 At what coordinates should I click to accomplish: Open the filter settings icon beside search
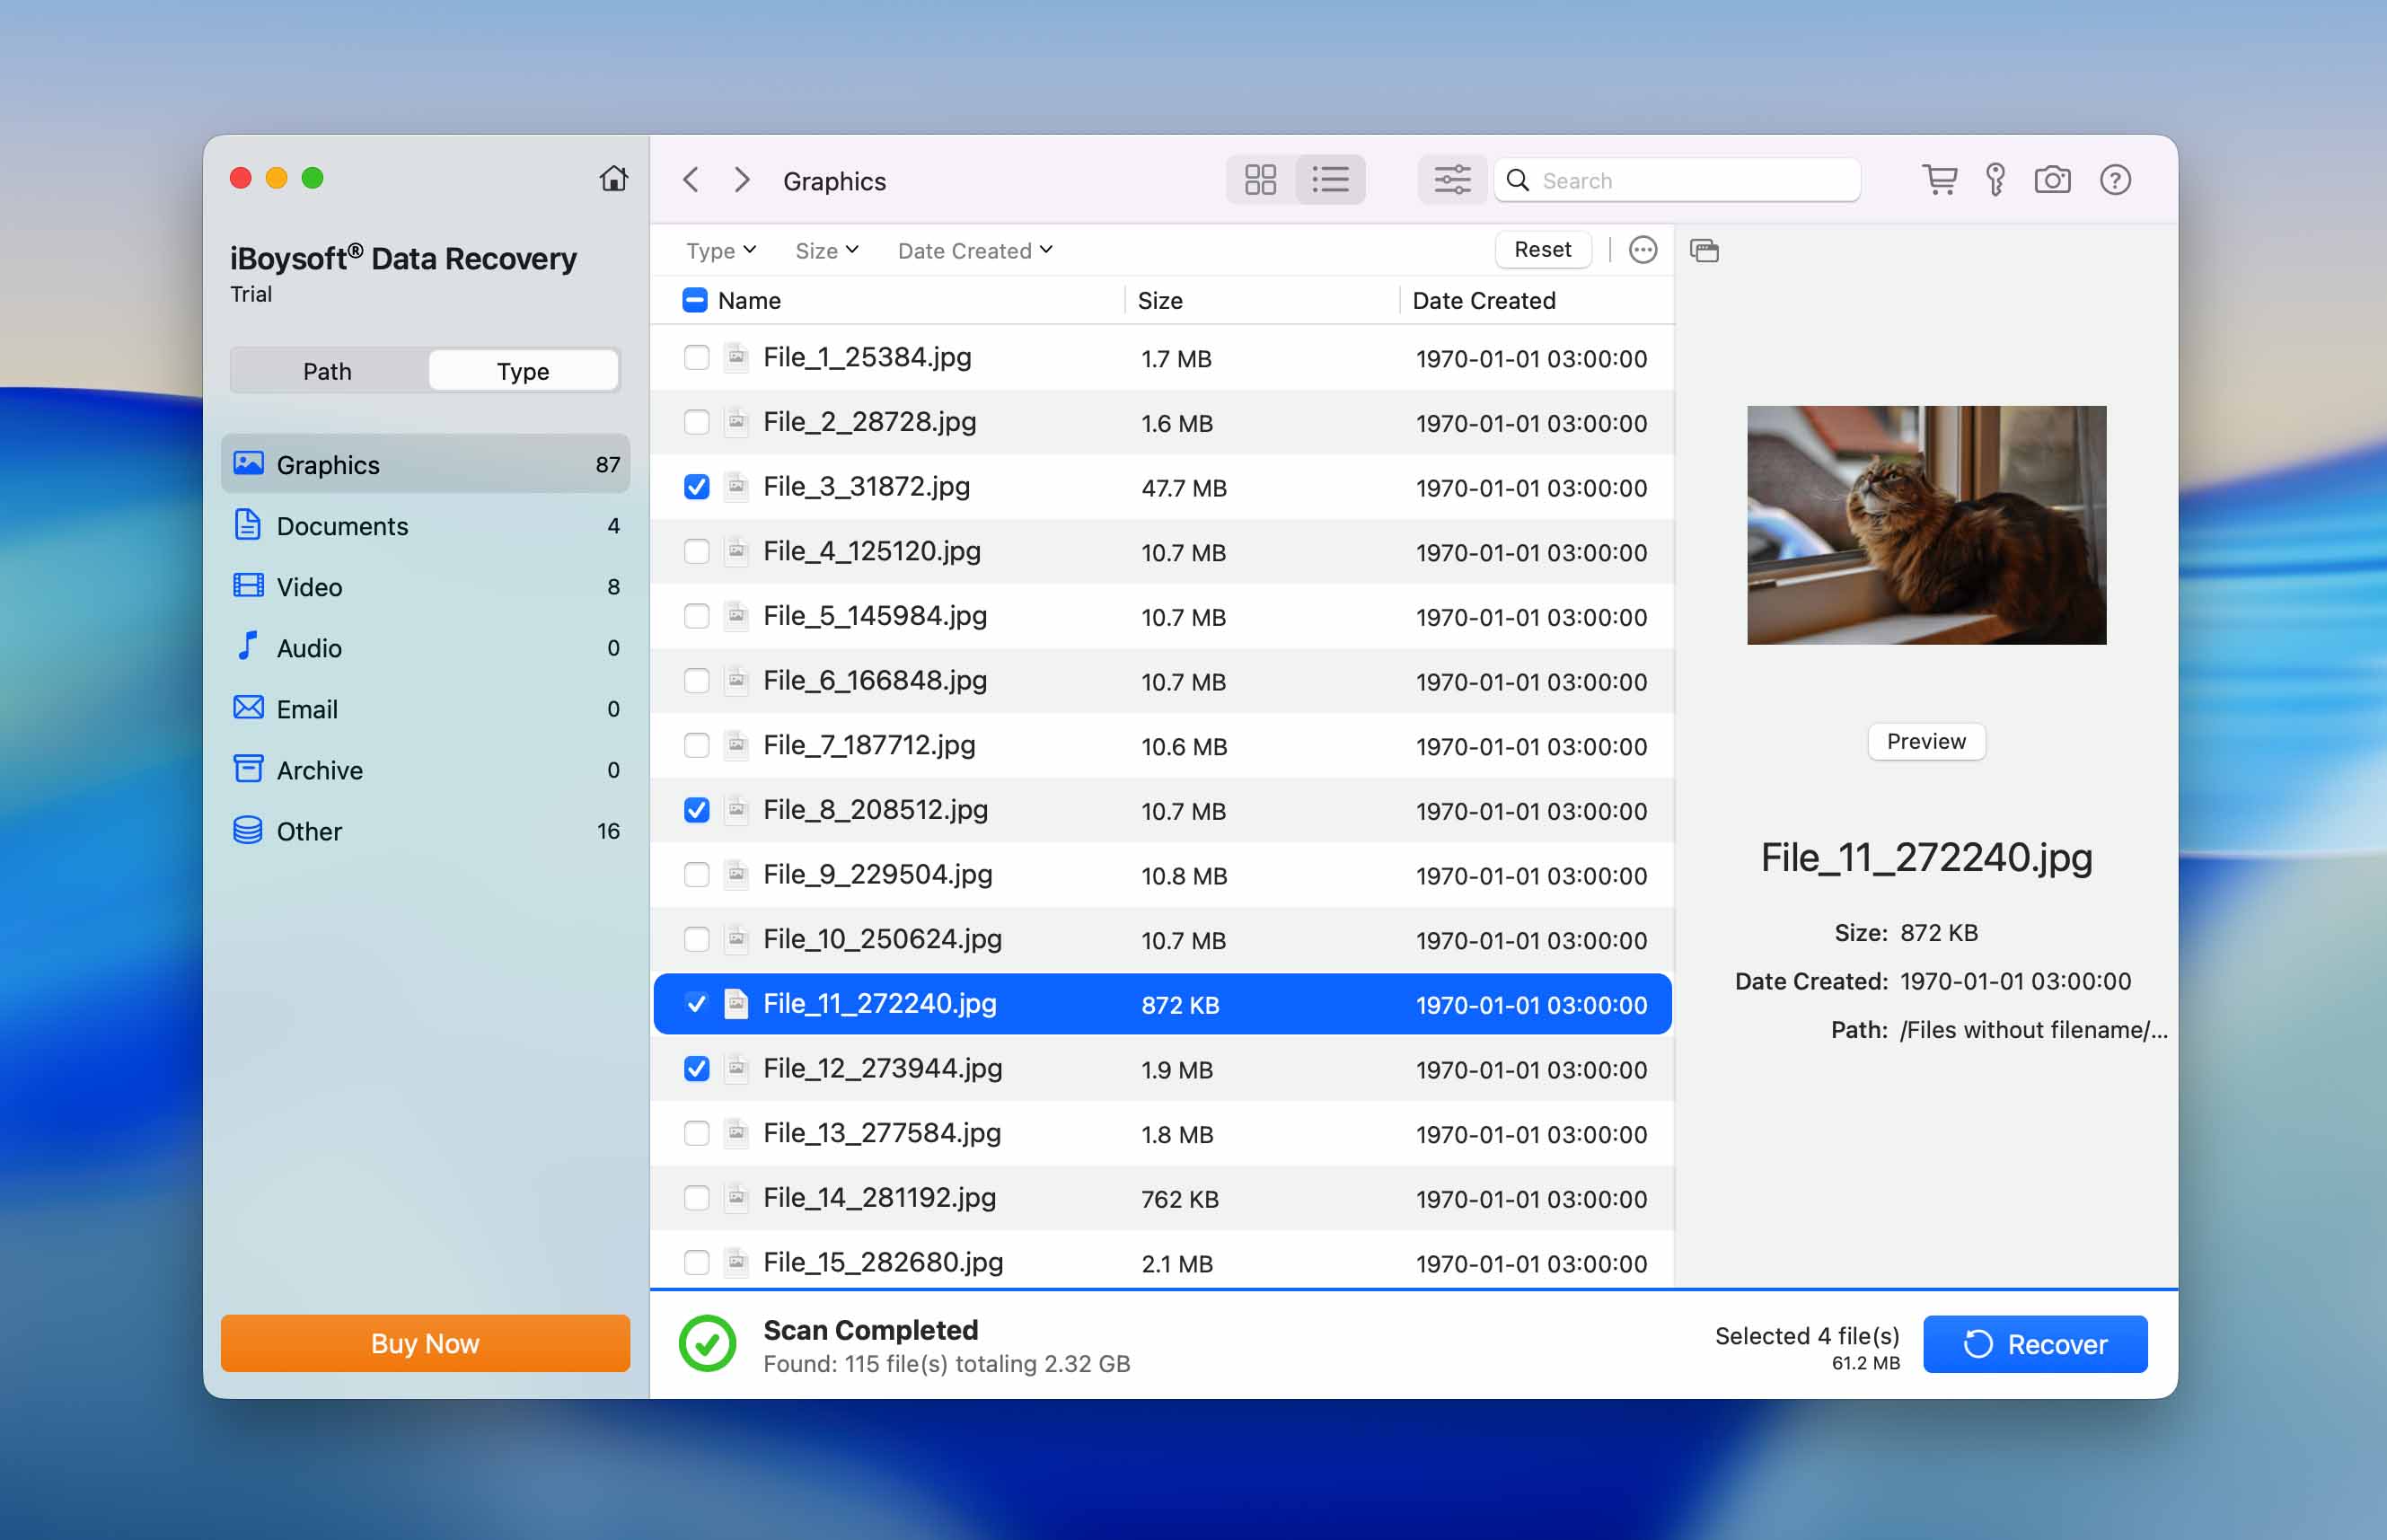point(1452,179)
